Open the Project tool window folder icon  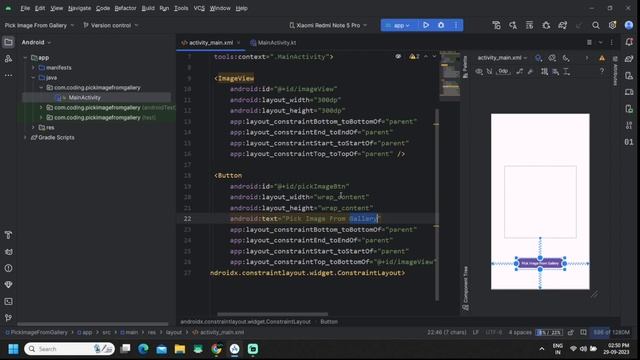[8, 42]
